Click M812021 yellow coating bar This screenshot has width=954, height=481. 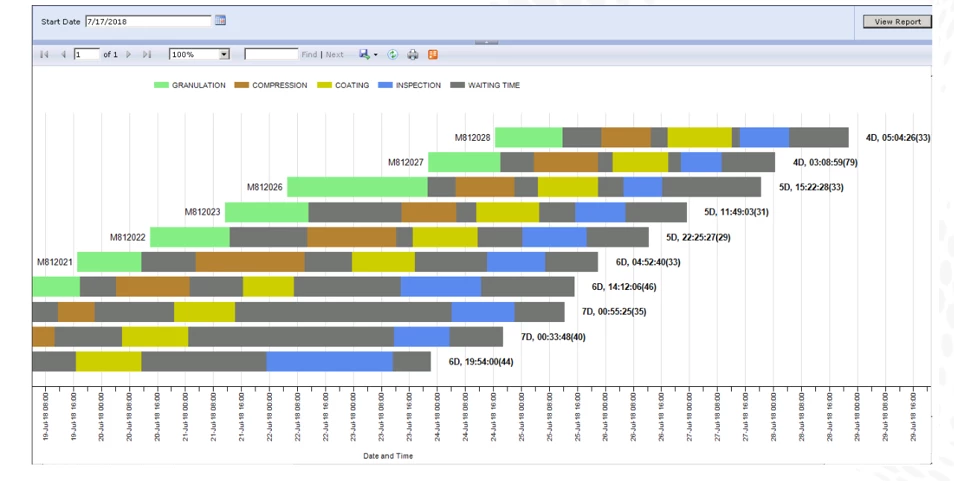(383, 262)
